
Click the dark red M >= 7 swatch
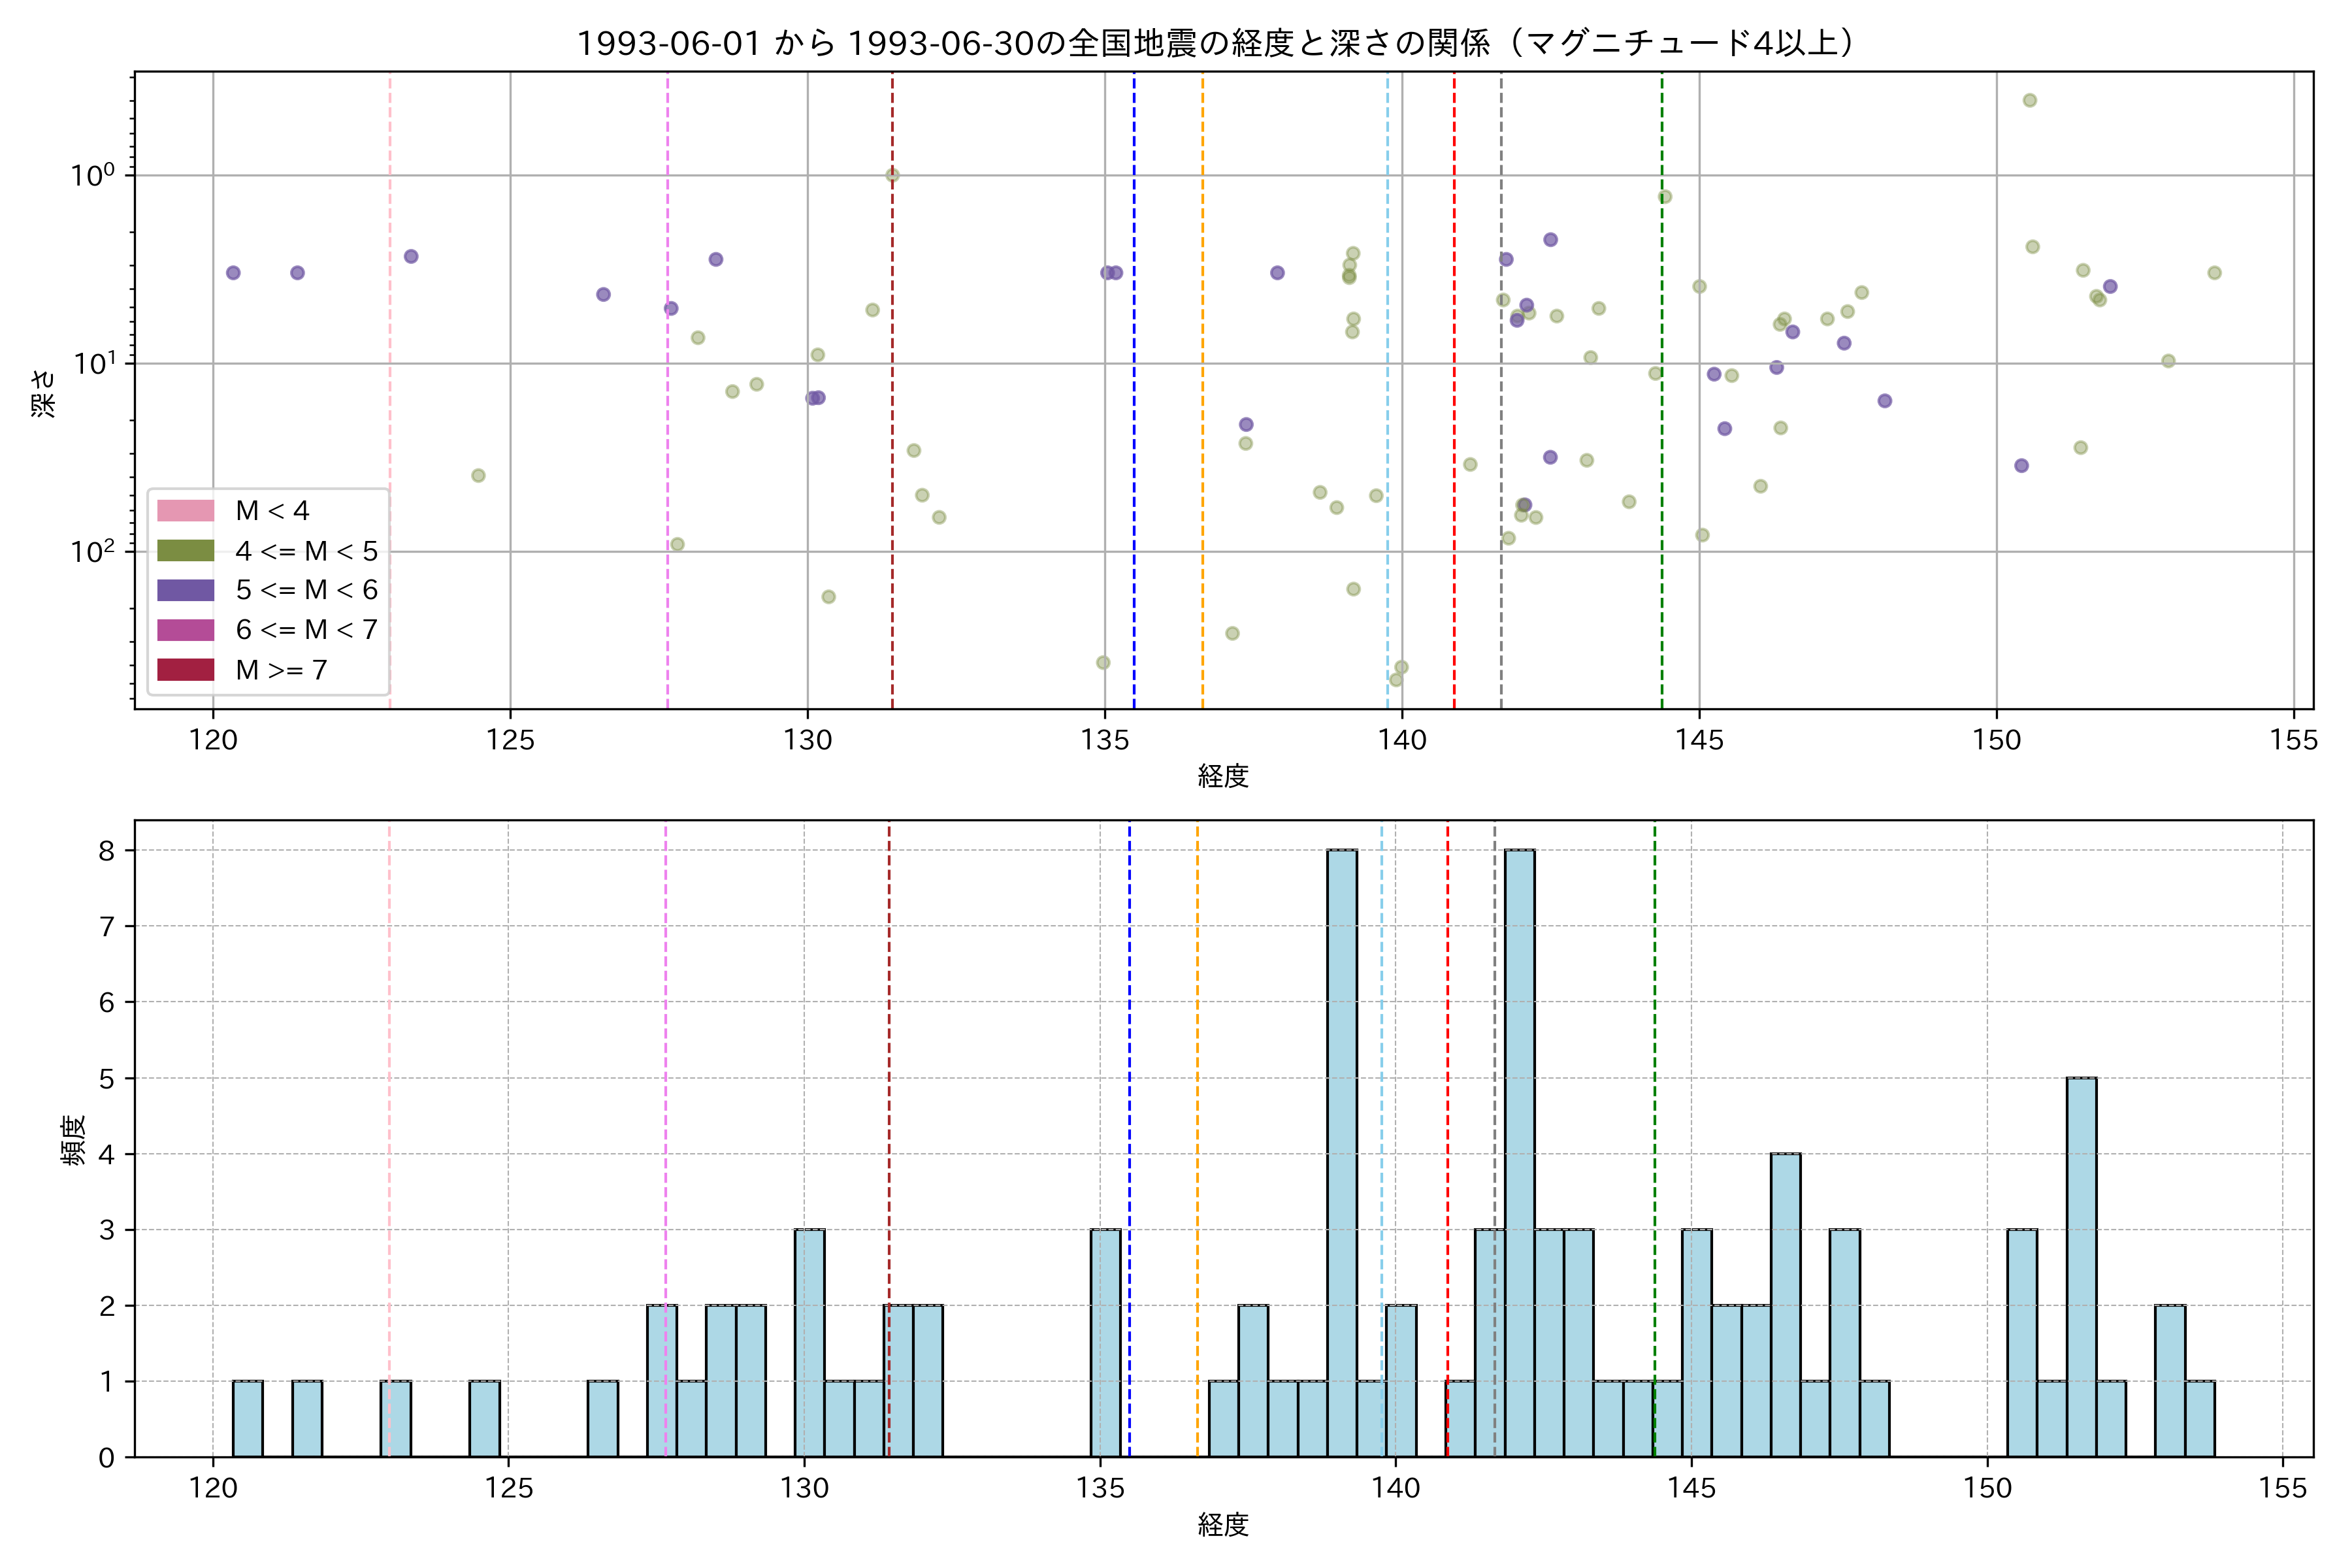pos(185,670)
